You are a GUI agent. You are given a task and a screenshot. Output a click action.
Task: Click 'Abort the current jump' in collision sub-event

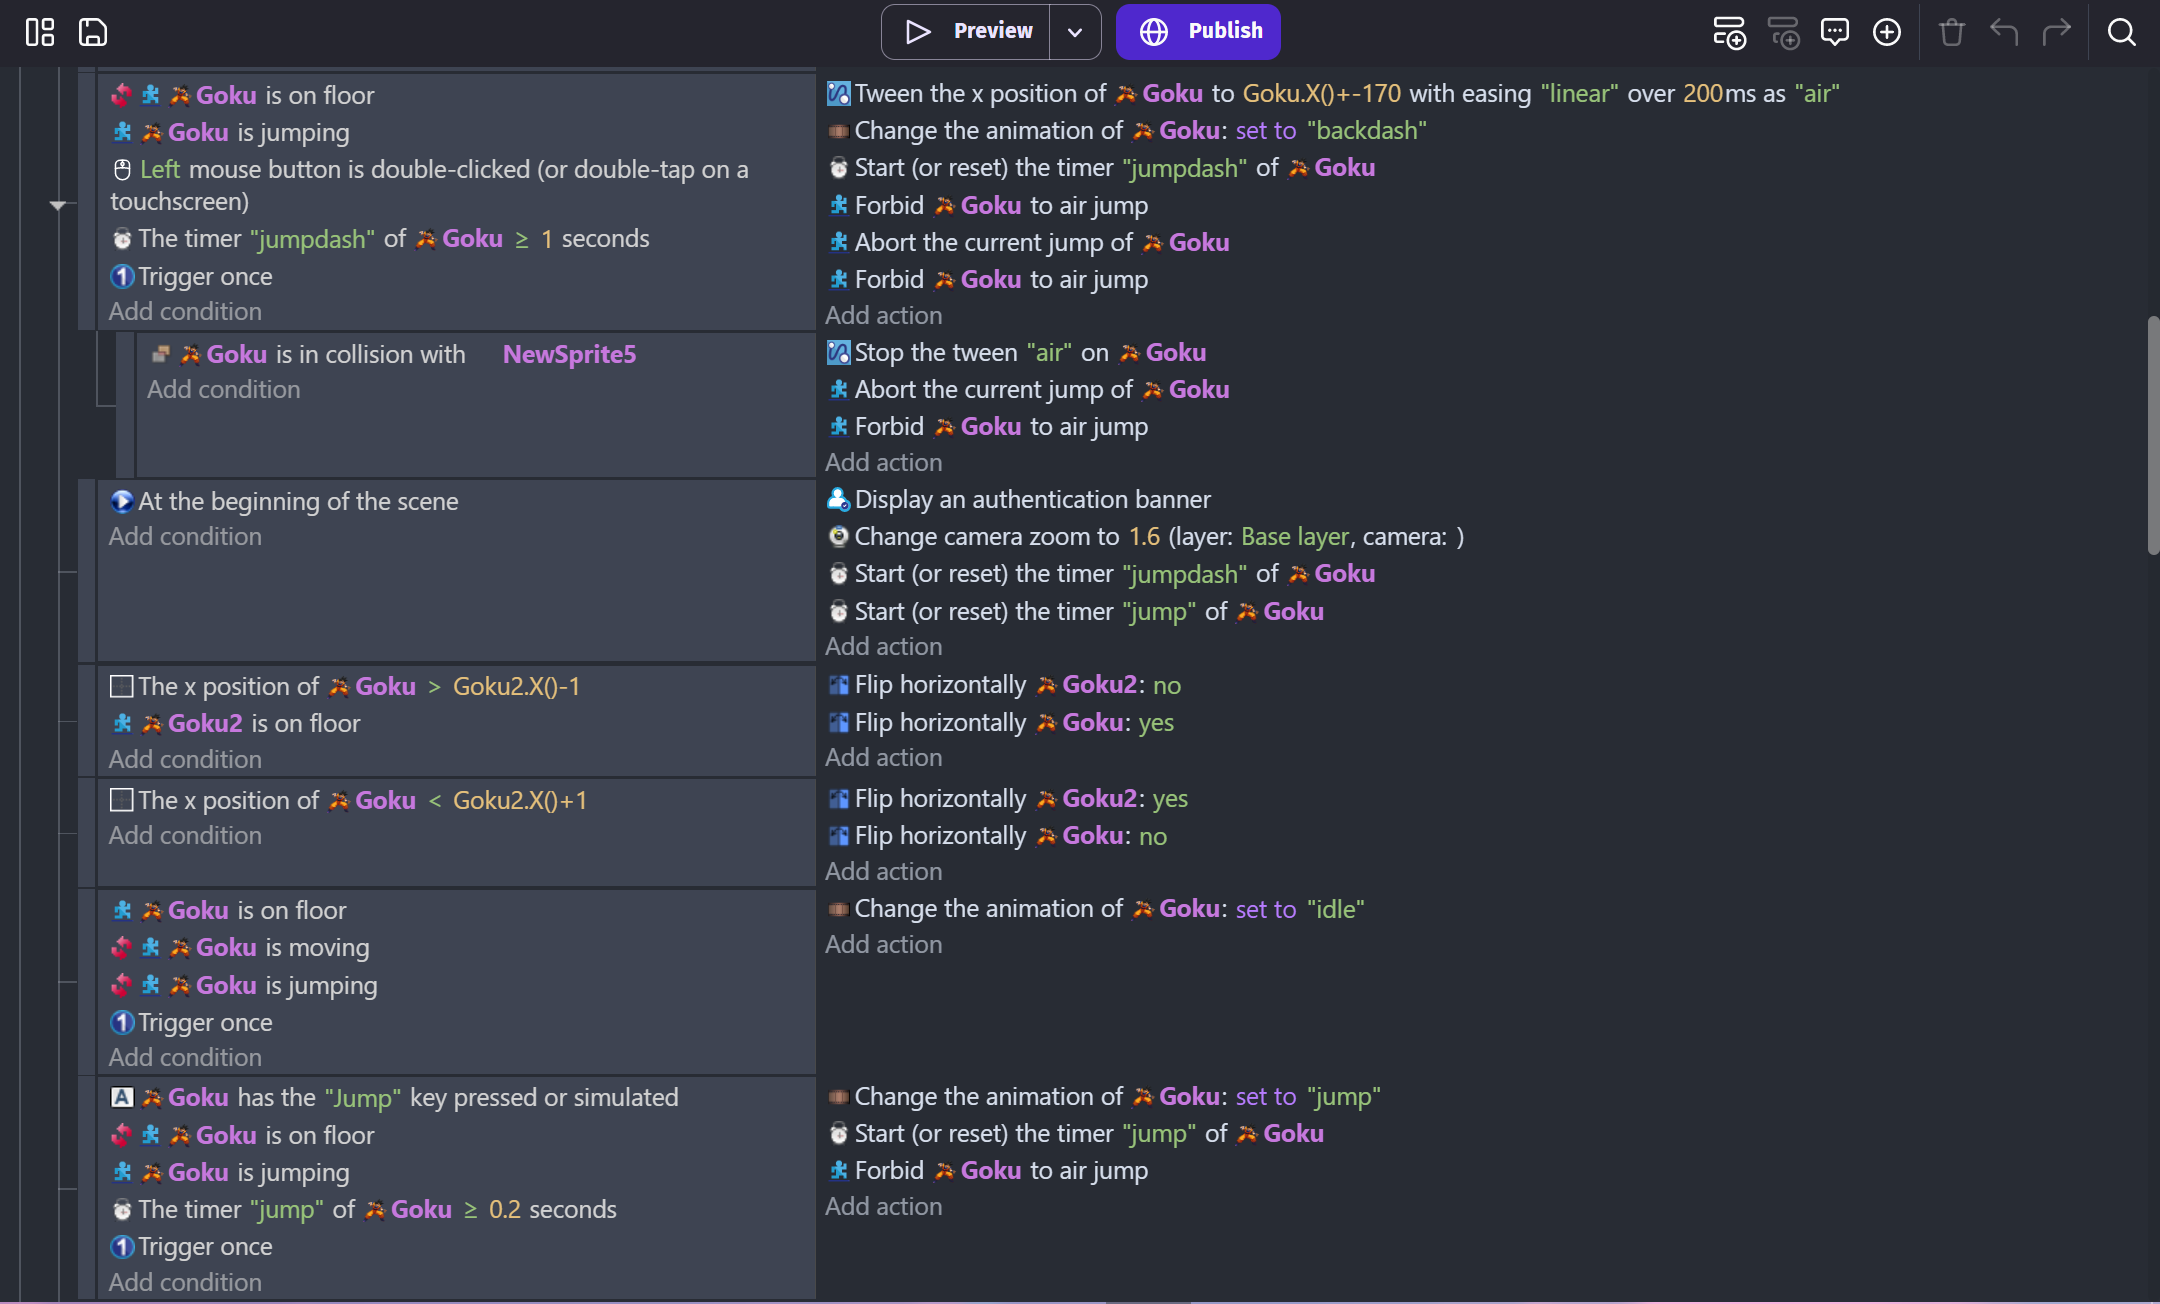[x=1029, y=389]
